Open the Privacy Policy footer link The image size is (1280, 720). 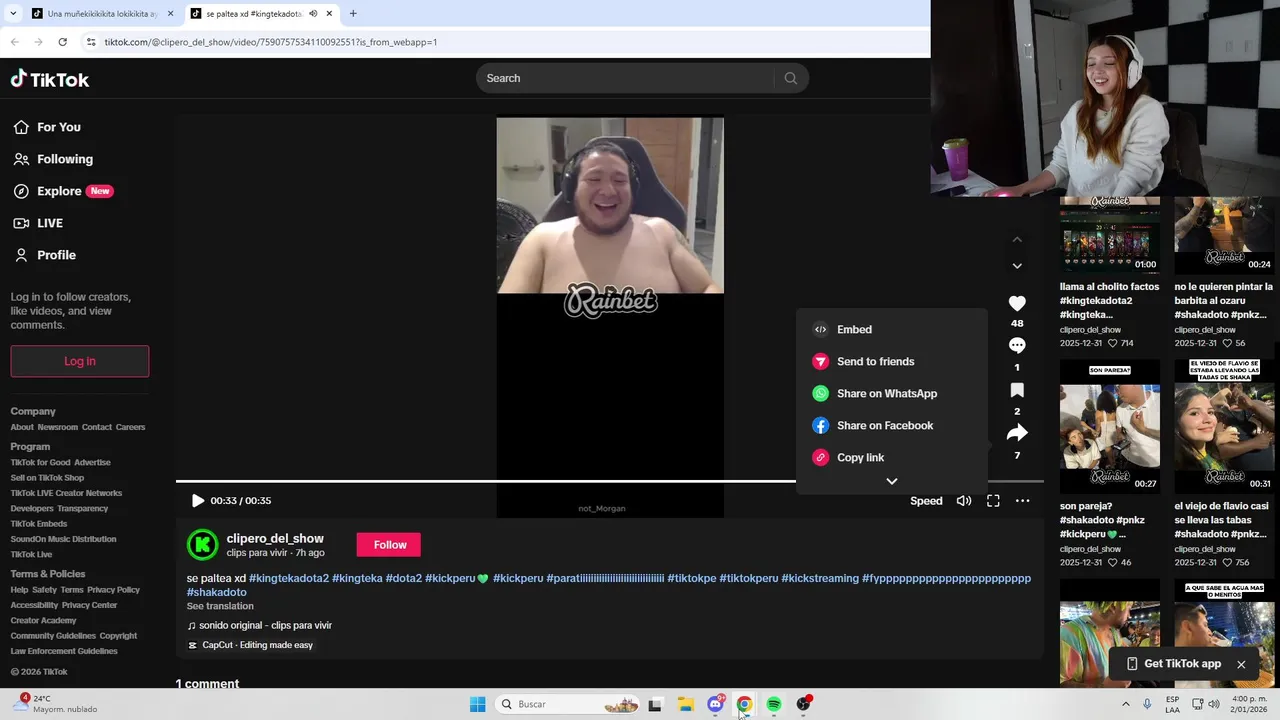coord(113,590)
